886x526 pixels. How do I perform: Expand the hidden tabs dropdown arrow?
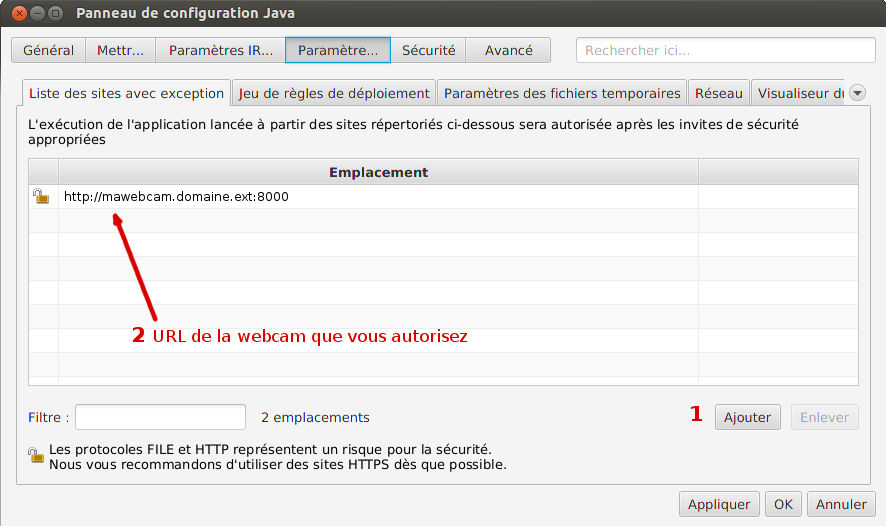[858, 93]
